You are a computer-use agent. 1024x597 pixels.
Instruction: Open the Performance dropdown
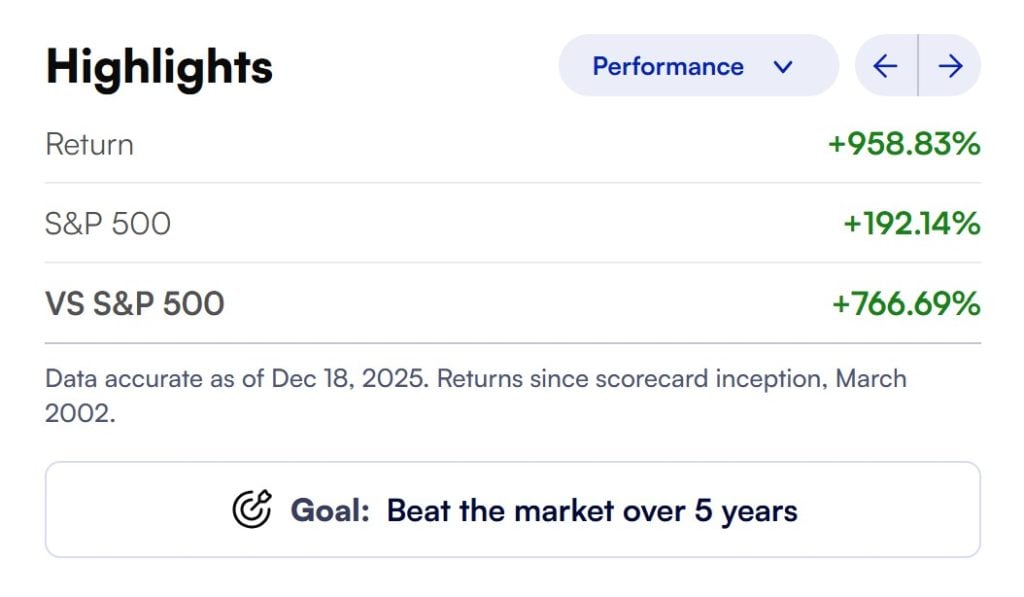pos(697,66)
